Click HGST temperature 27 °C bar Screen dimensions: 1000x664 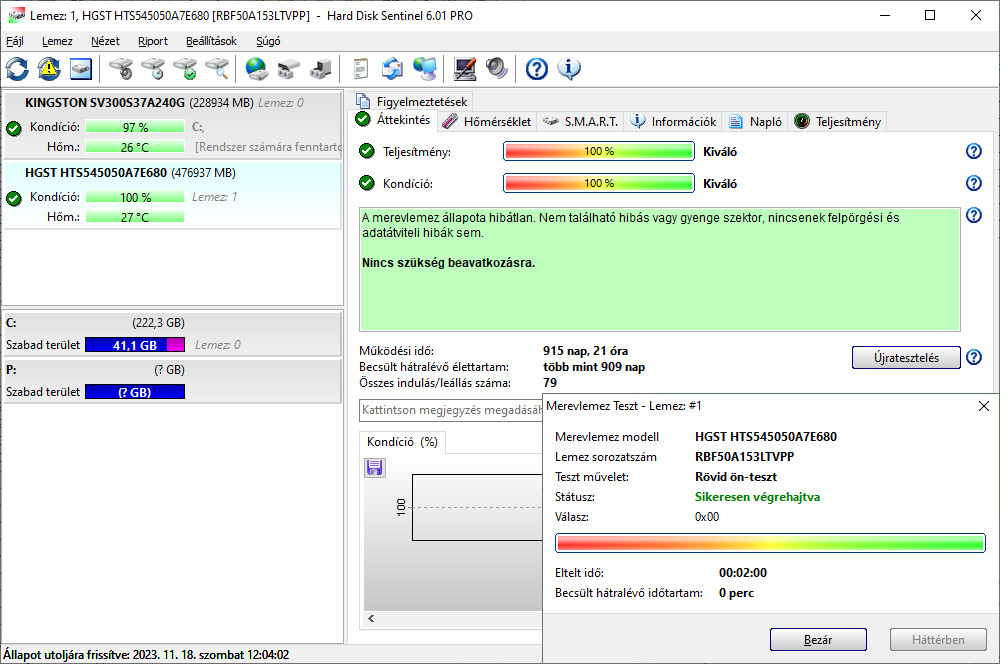tap(135, 217)
